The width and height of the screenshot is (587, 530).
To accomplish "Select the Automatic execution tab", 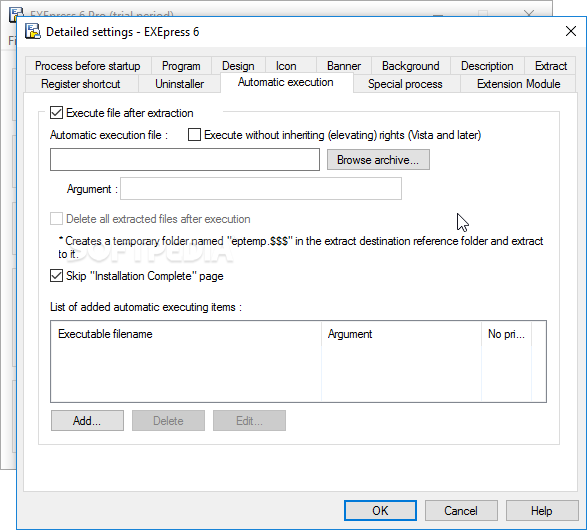I will point(286,82).
